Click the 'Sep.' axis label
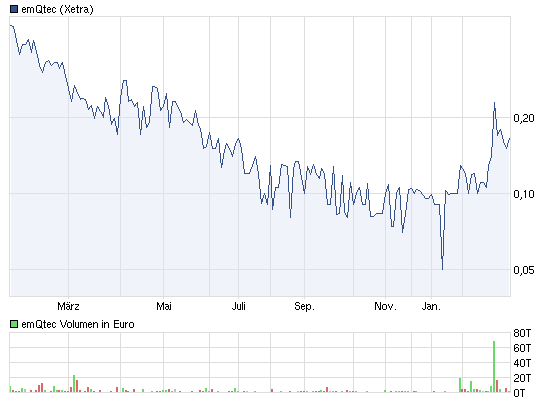Image resolution: width=556 pixels, height=406 pixels. pos(304,306)
